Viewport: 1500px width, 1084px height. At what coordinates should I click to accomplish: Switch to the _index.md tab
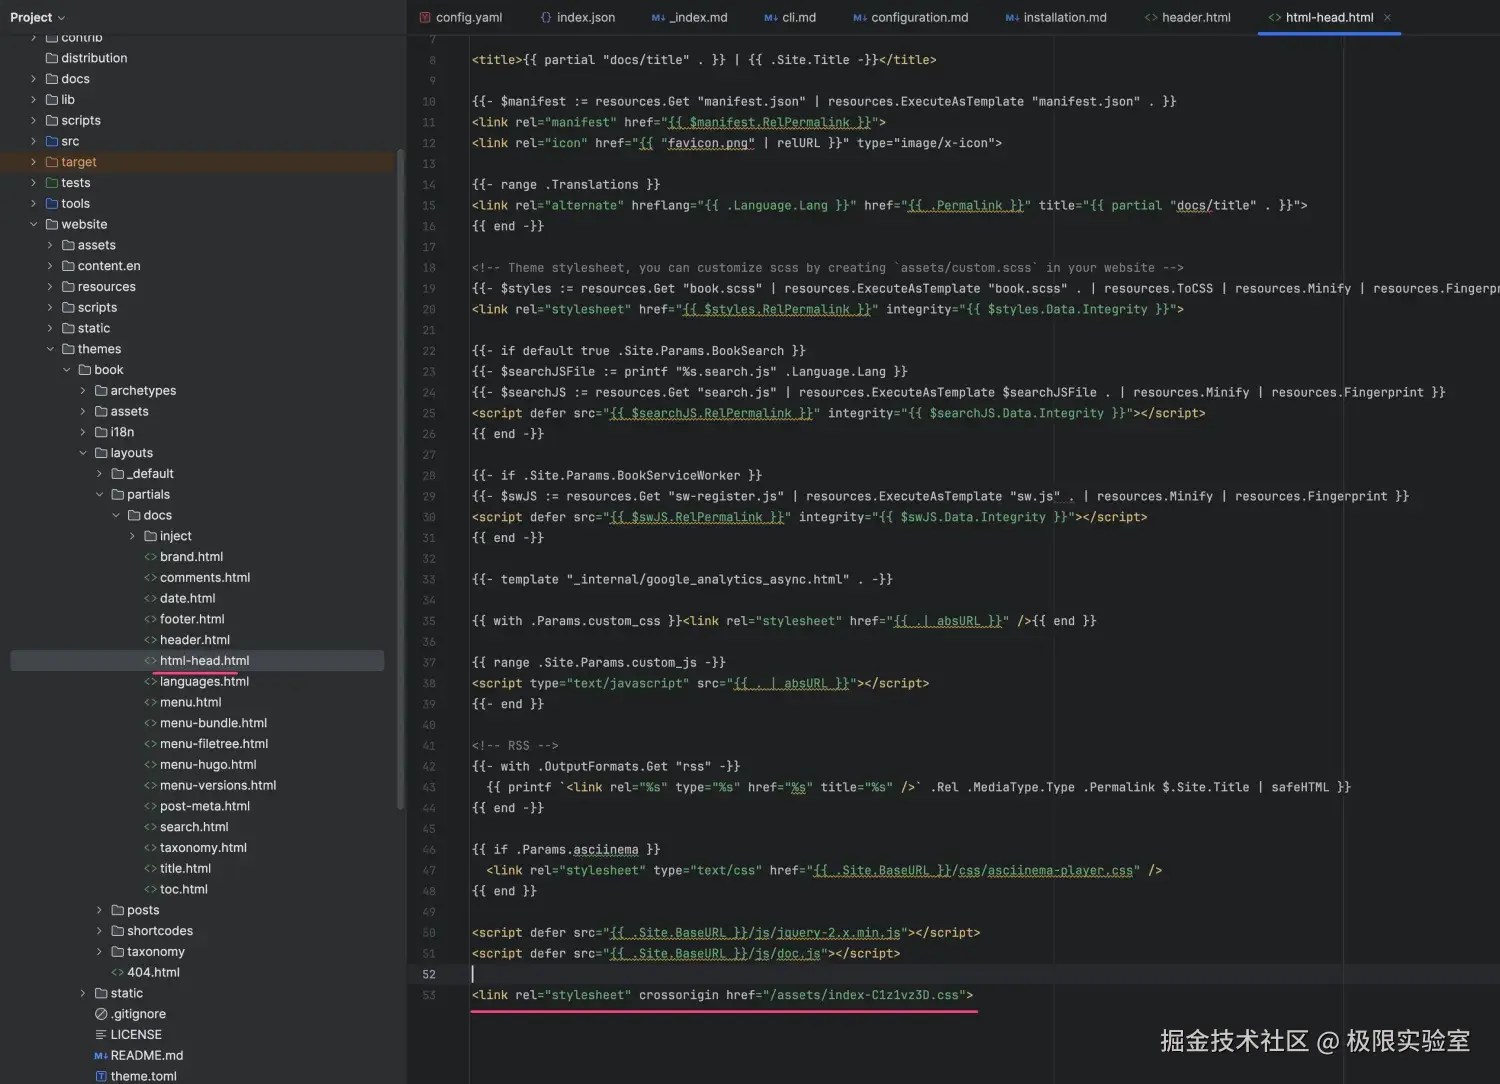(x=689, y=17)
